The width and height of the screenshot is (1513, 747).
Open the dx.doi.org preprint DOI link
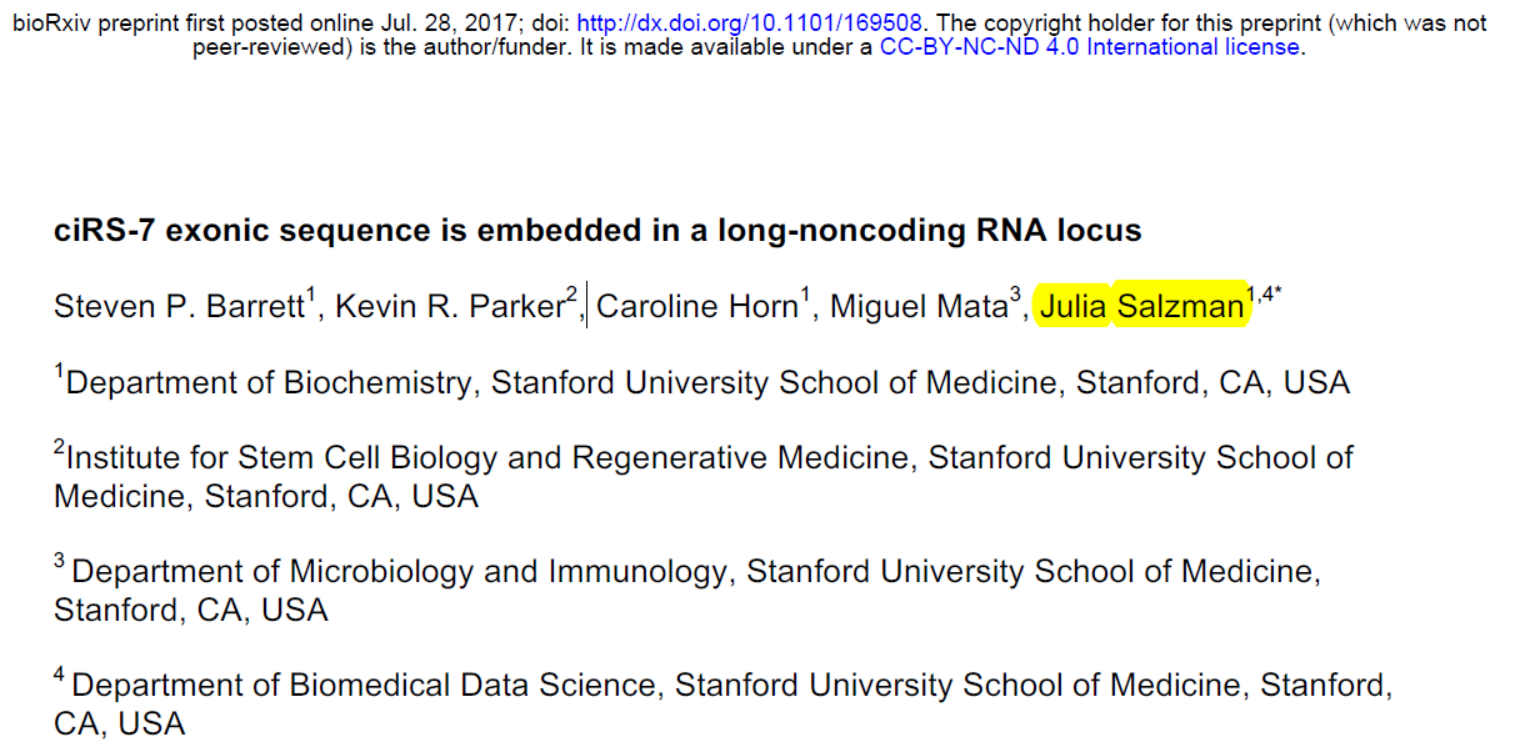point(749,23)
